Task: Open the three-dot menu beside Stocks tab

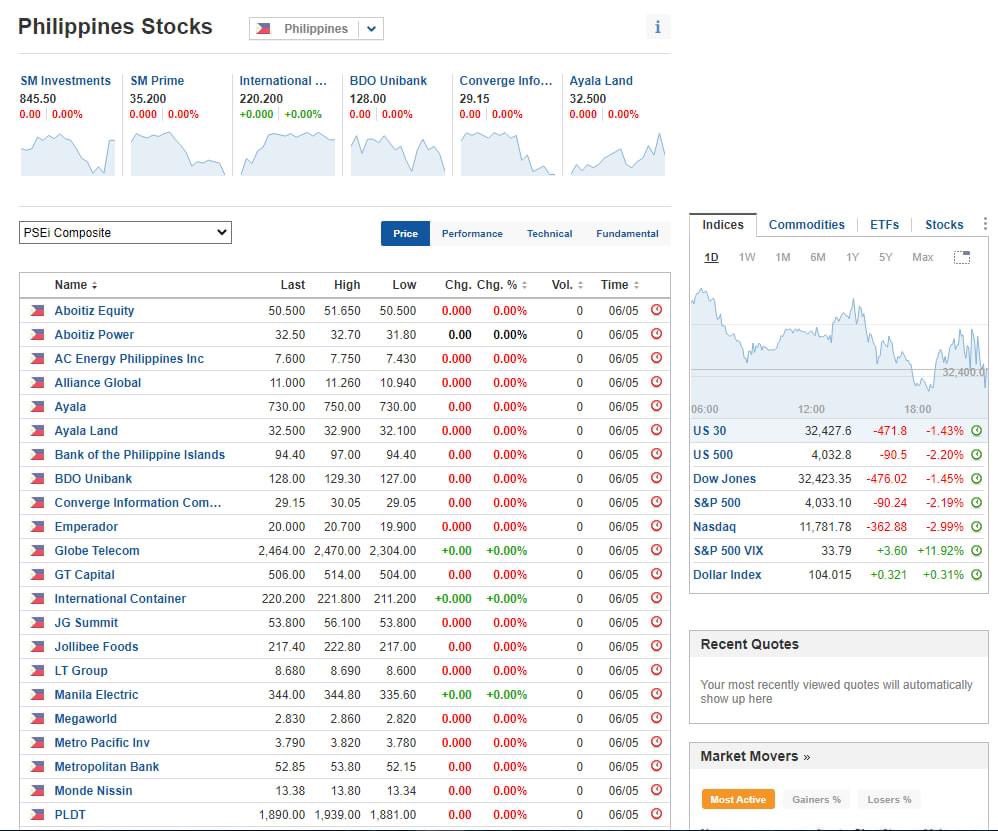Action: (x=985, y=224)
